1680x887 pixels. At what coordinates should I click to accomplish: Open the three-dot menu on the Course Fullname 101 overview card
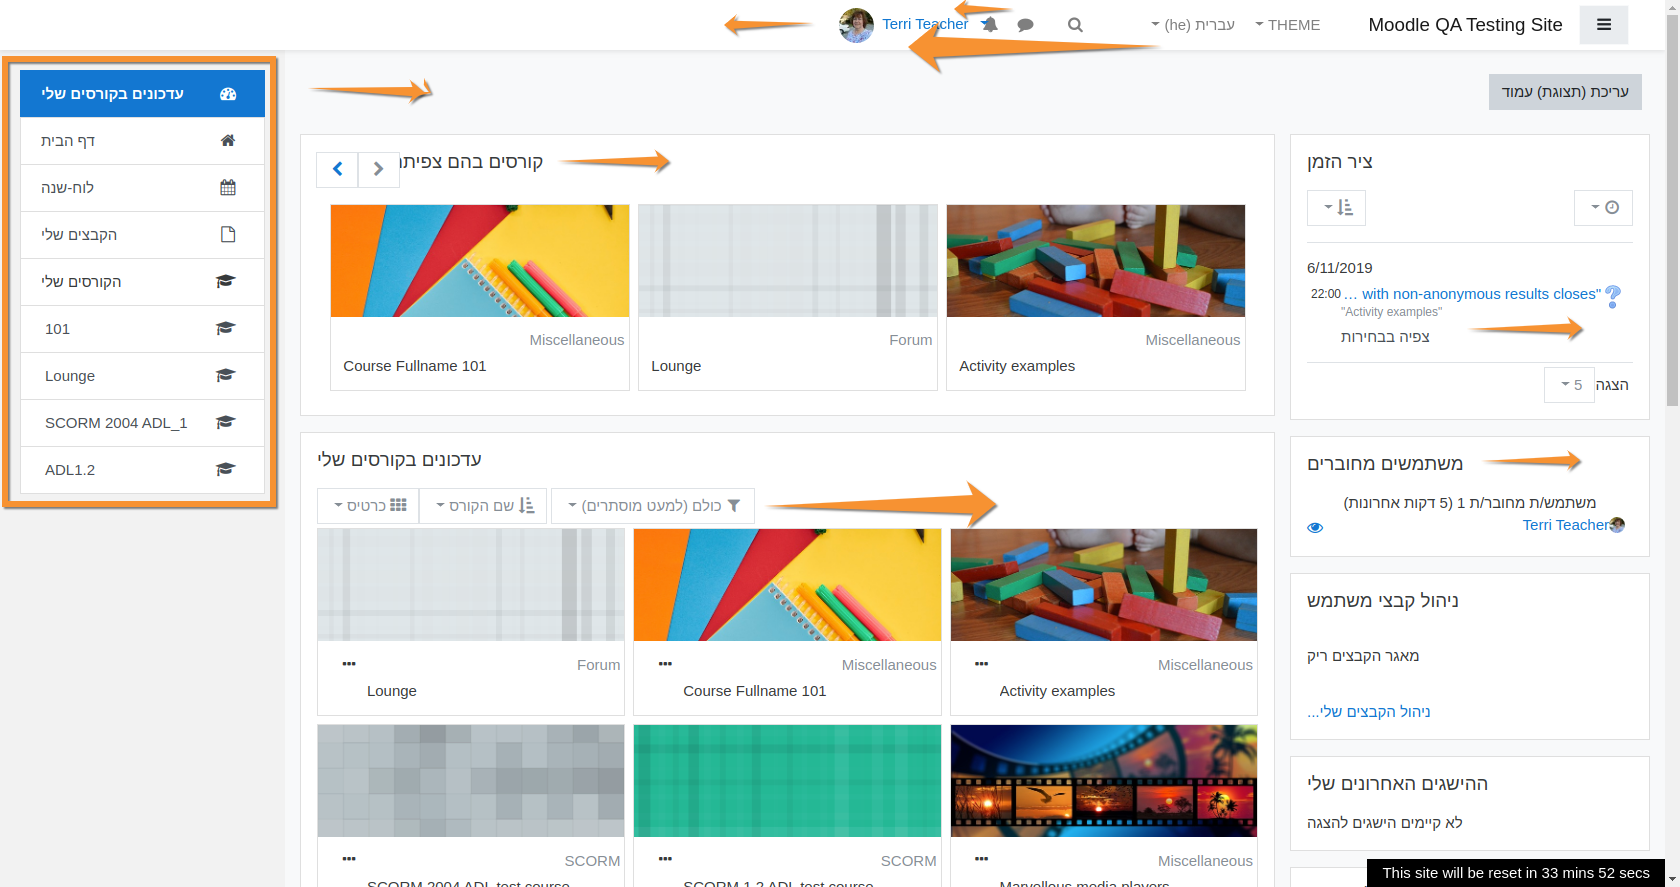tap(665, 663)
